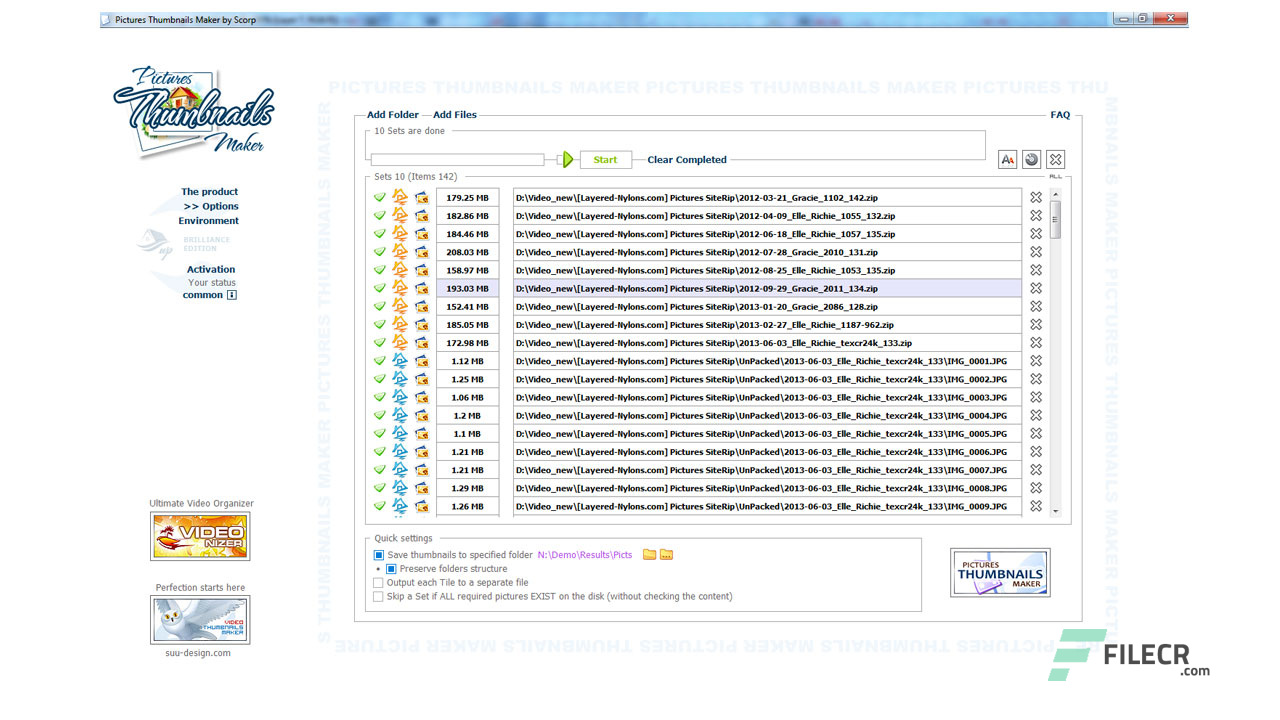
Task: Click the '172.98 MB' size cell
Action: tap(467, 343)
